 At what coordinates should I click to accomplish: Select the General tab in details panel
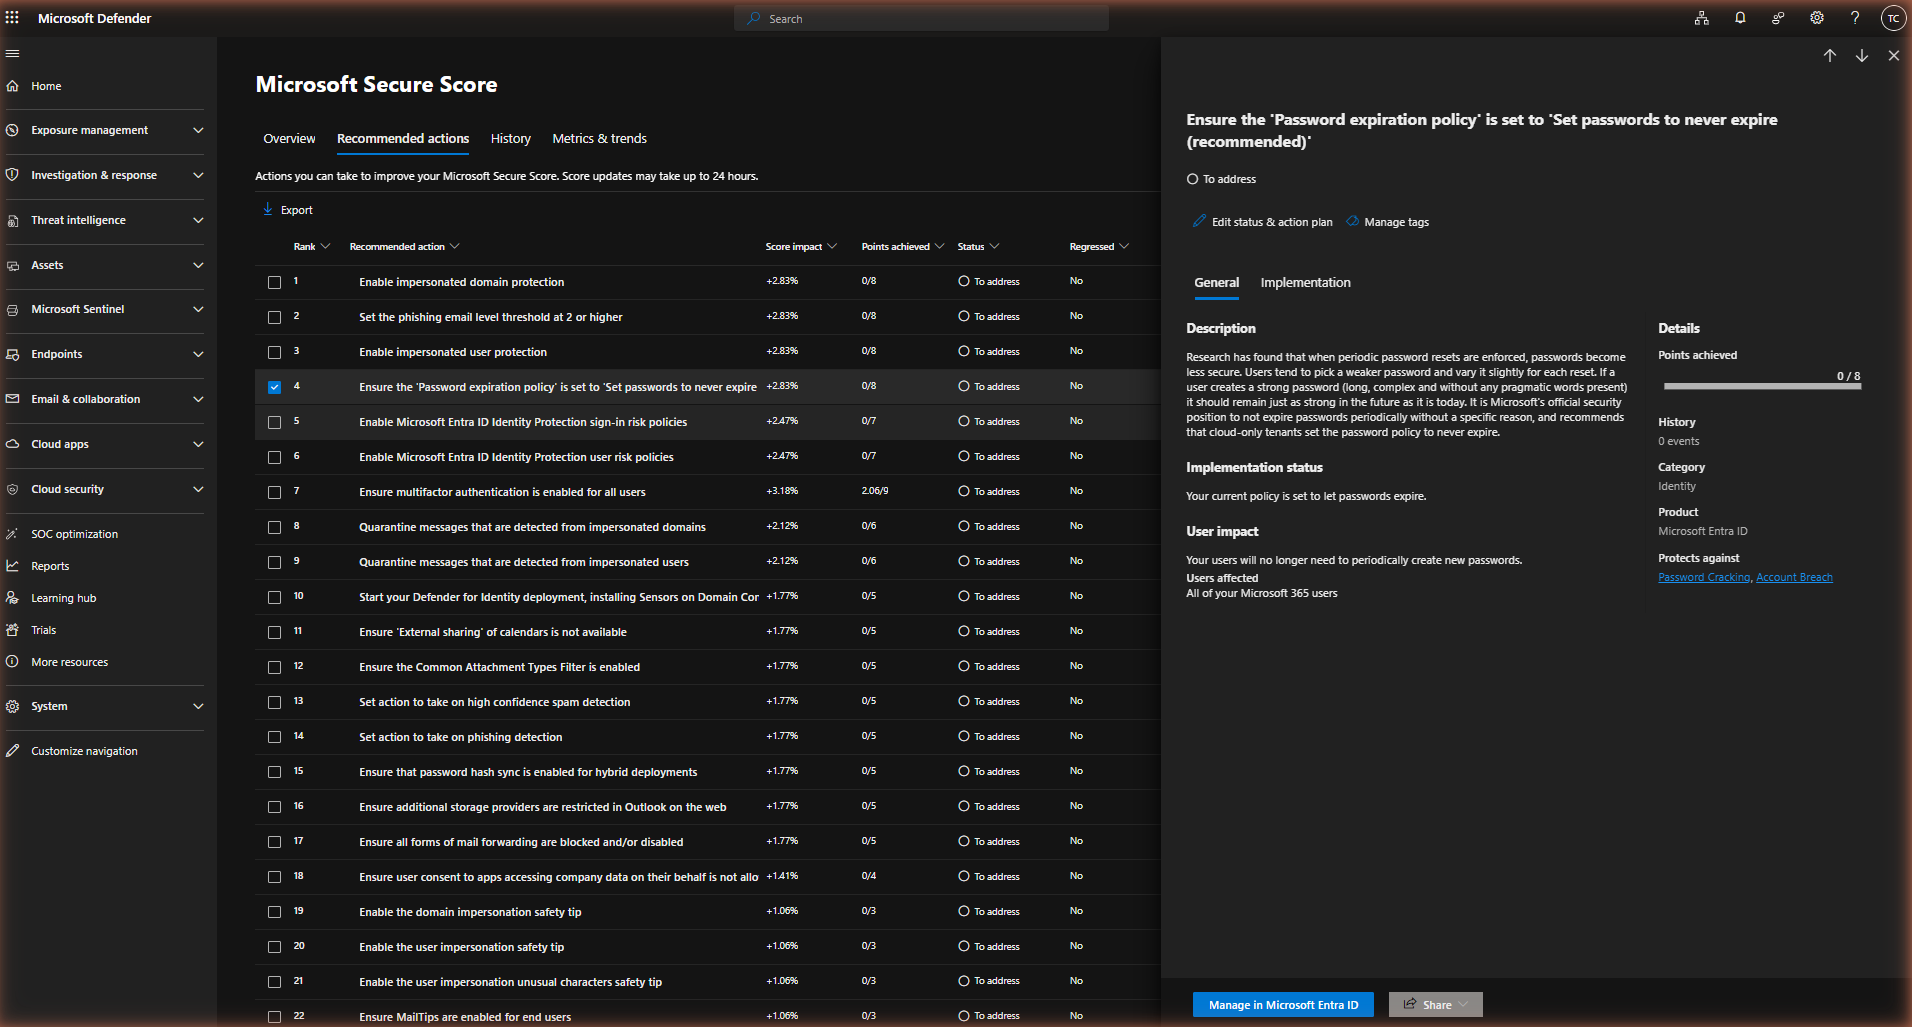tap(1216, 283)
